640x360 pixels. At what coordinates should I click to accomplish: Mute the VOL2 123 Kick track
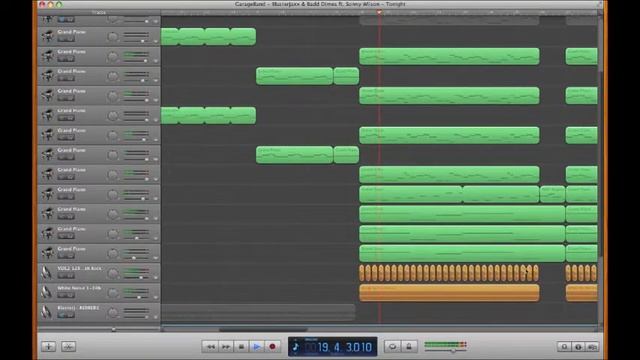pos(62,276)
